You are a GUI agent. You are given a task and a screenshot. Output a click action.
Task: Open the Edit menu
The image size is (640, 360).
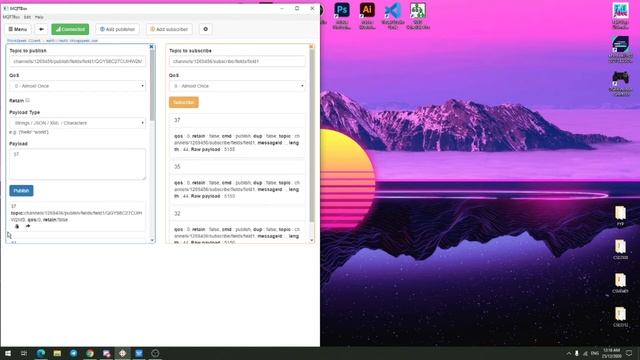pyautogui.click(x=27, y=17)
